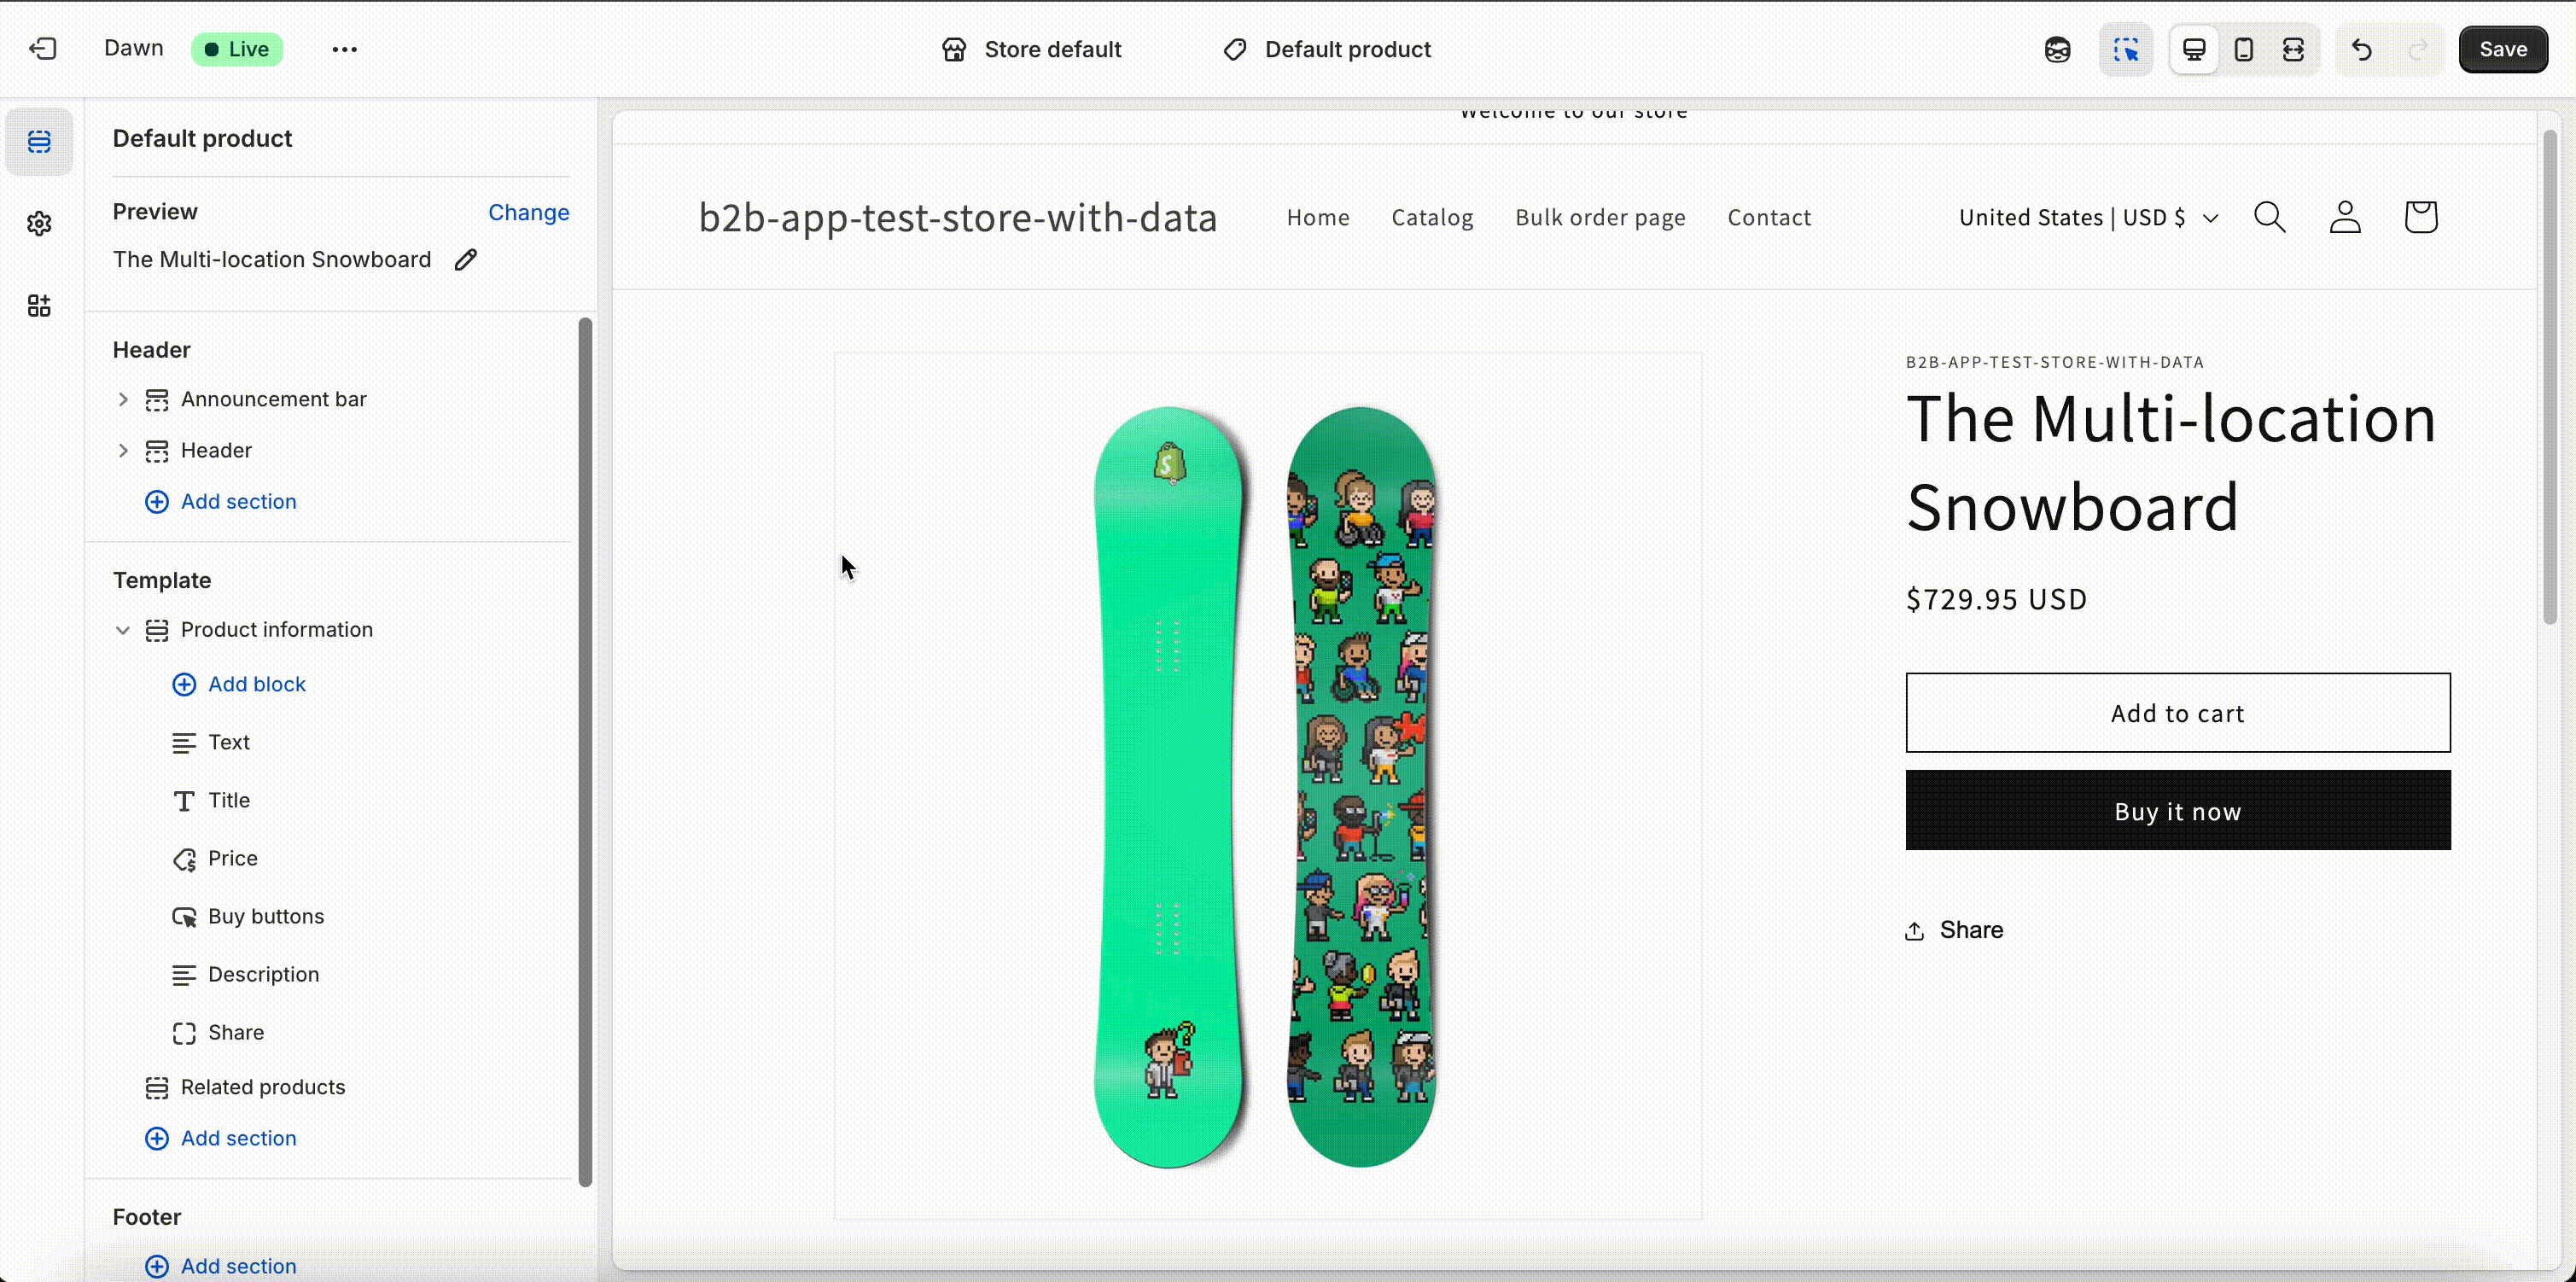2576x1282 pixels.
Task: Edit preview product with pencil icon
Action: click(466, 260)
